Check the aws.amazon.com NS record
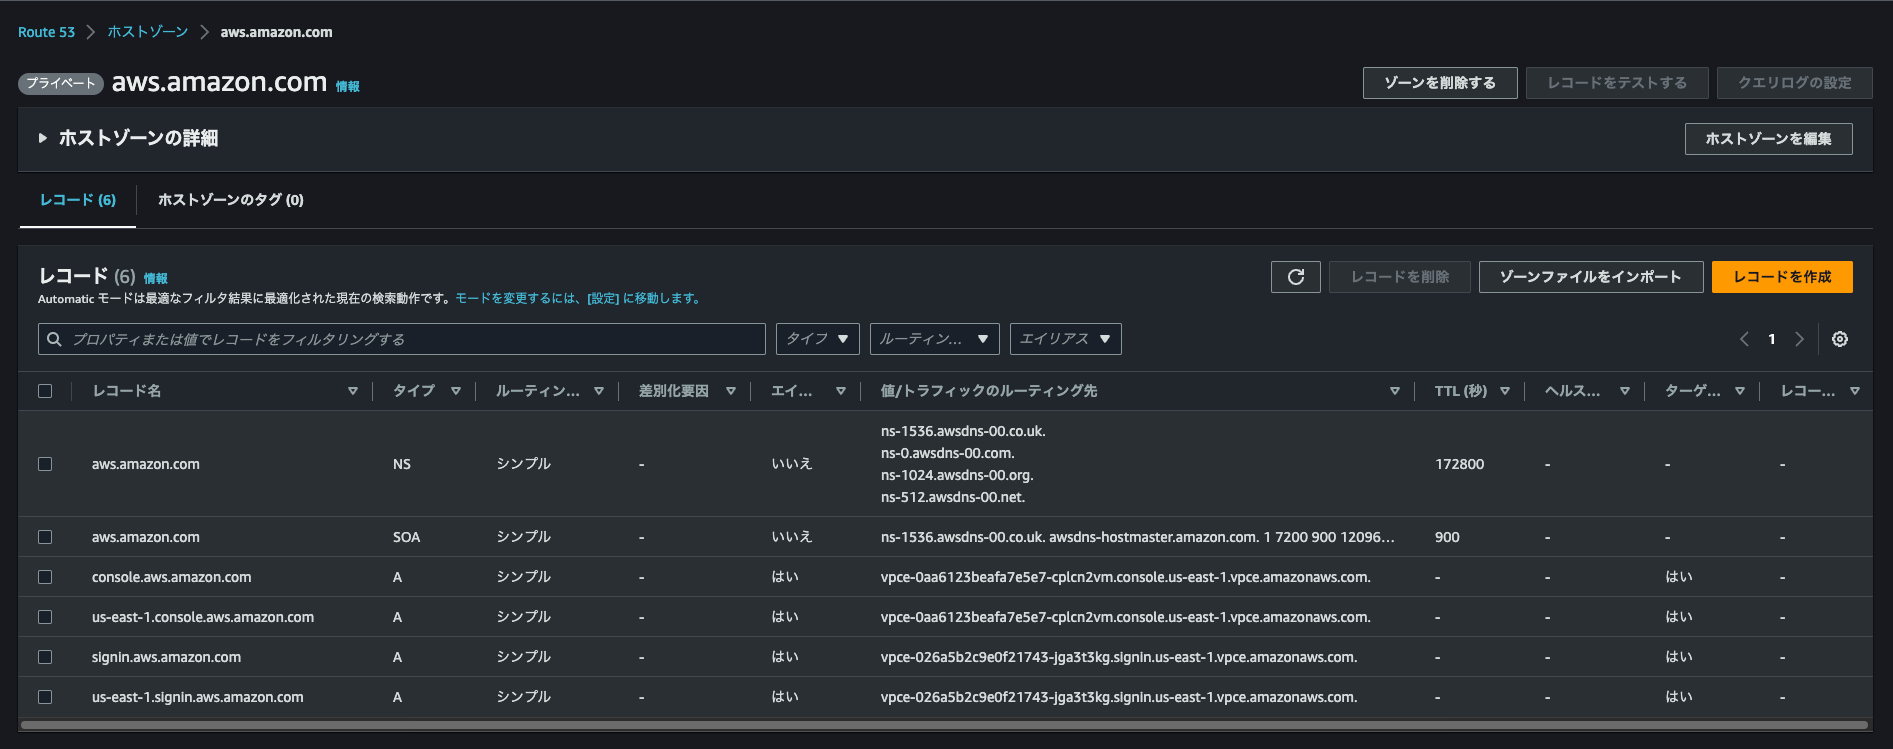The image size is (1893, 749). (x=45, y=464)
